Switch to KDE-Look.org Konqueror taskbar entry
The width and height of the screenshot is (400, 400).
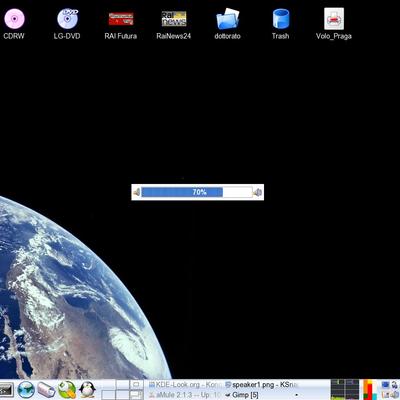[185, 385]
